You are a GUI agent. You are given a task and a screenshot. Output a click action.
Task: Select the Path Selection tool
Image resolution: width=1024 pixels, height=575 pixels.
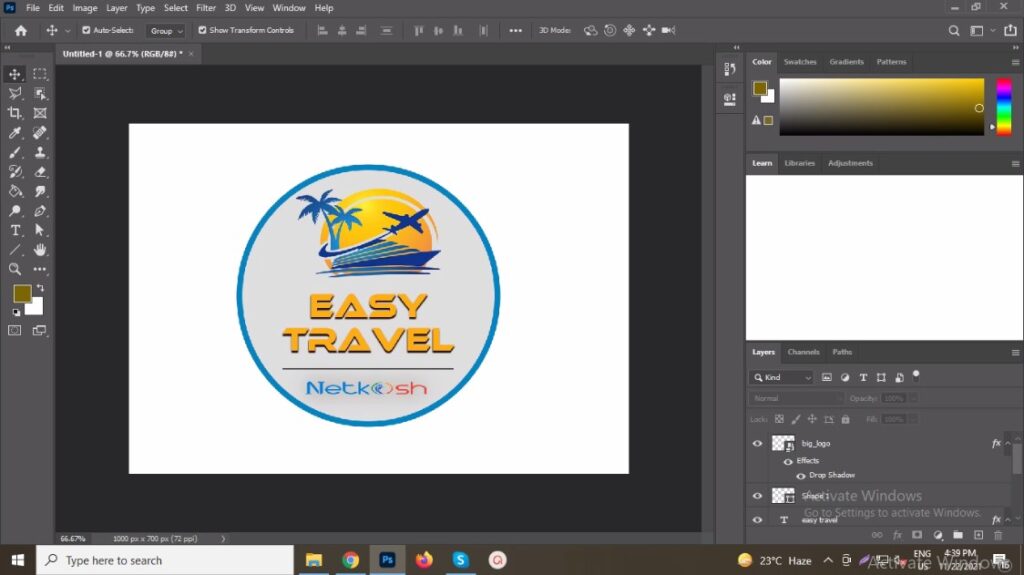click(x=40, y=230)
